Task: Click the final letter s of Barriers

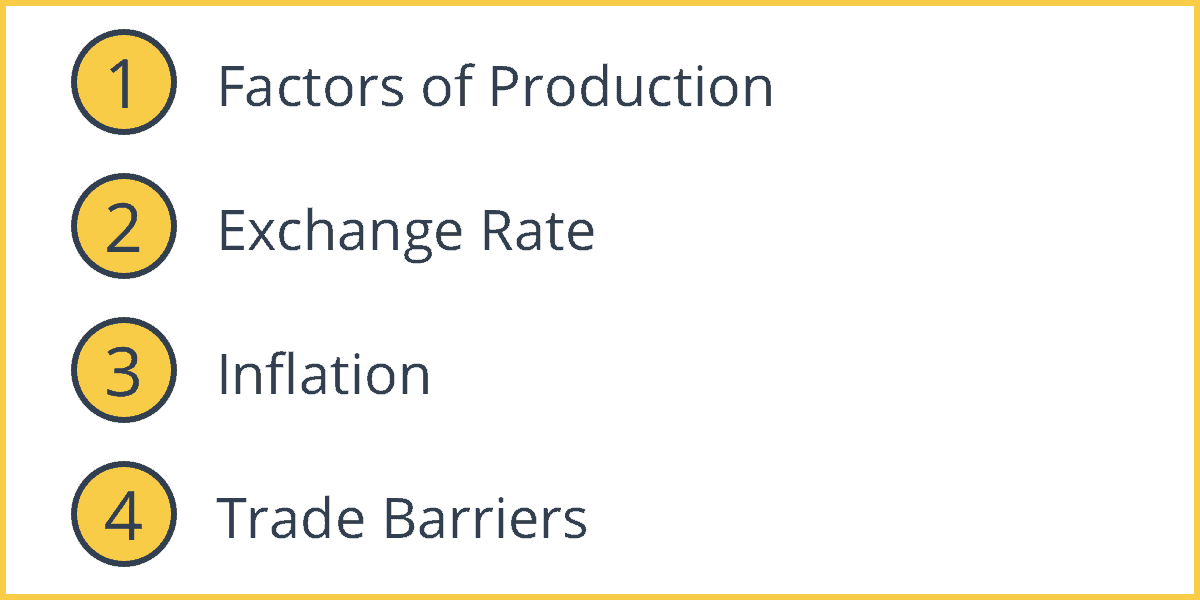Action: pos(575,524)
